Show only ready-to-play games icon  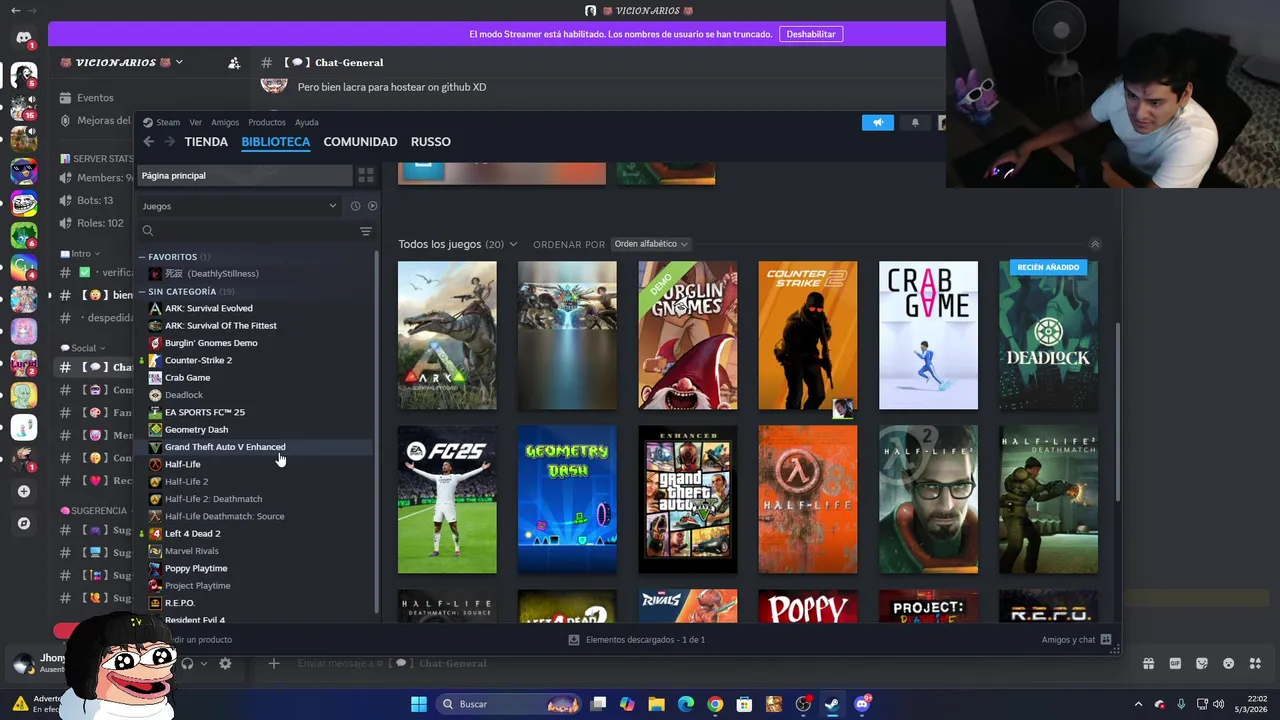[x=372, y=206]
